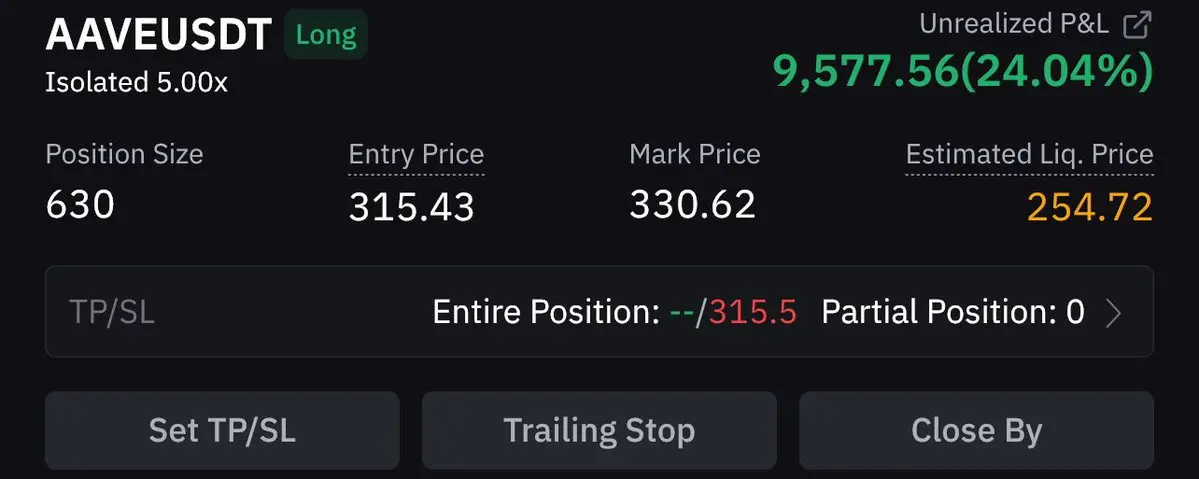
Task: Click the green 9,577.56(24.04%) profit value
Action: [x=963, y=73]
